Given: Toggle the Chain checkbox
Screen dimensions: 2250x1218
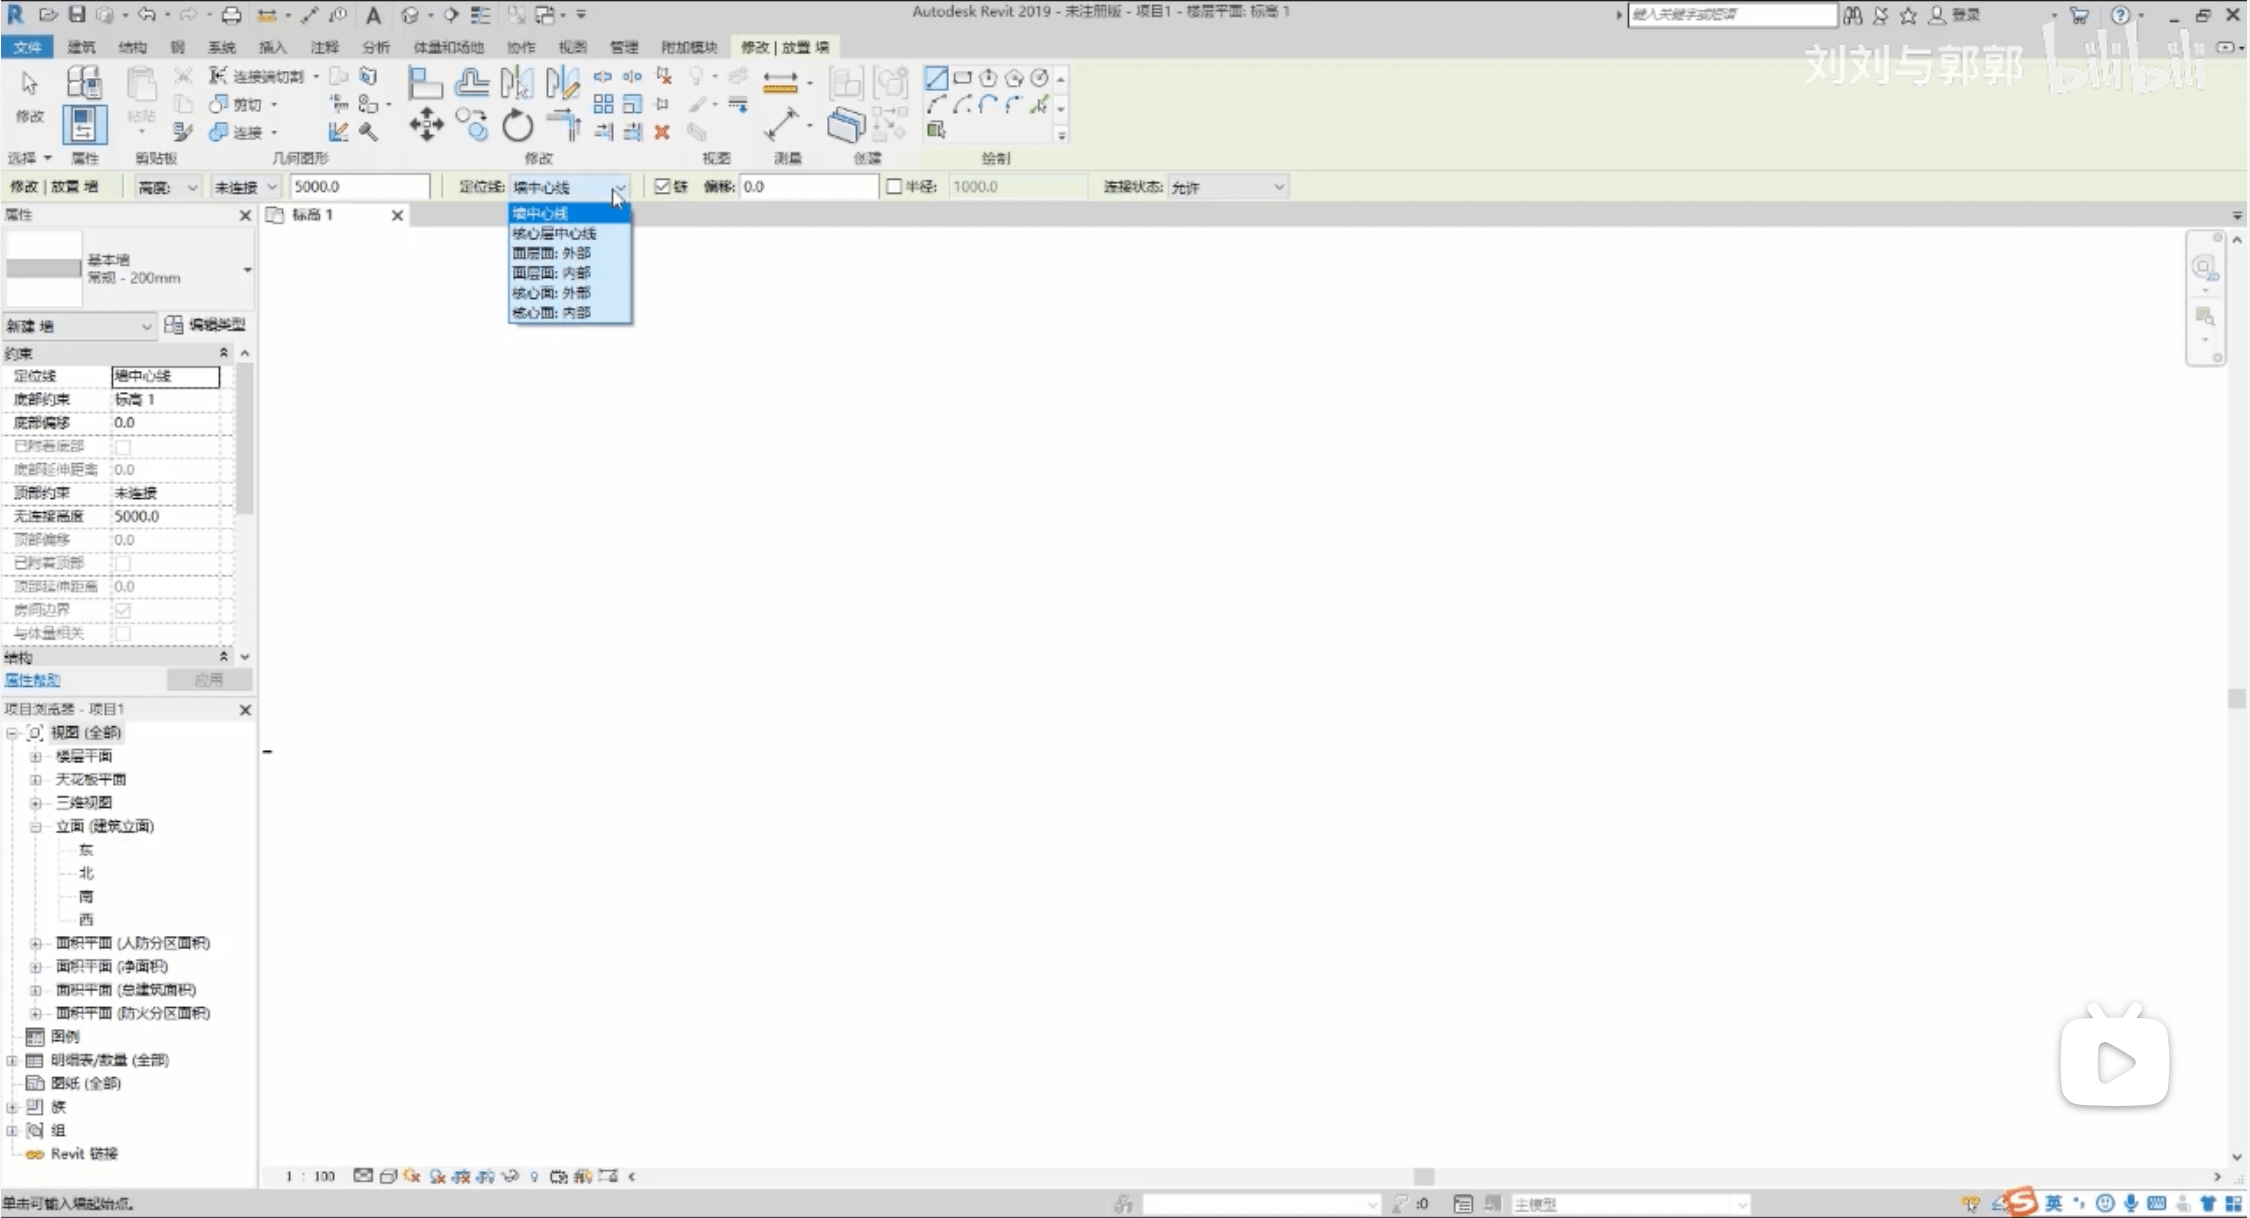Looking at the screenshot, I should pyautogui.click(x=662, y=187).
